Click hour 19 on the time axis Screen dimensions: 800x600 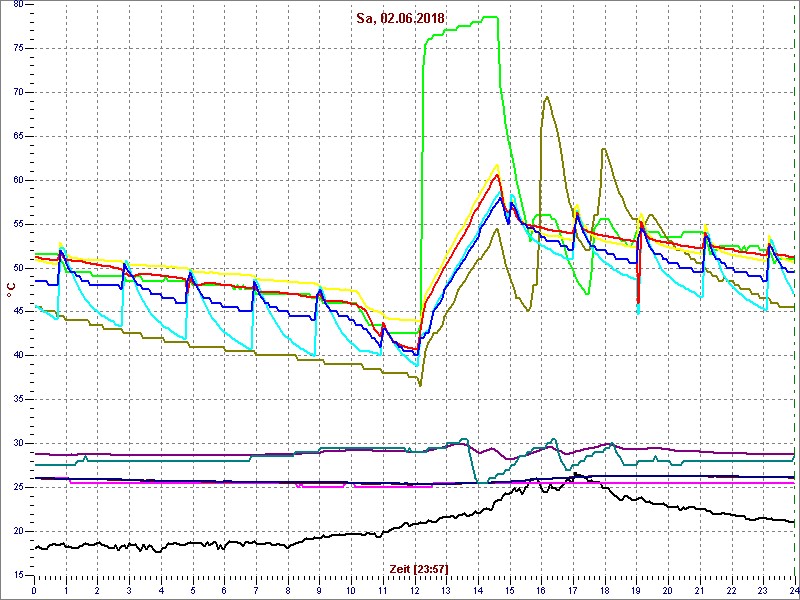[x=636, y=590]
